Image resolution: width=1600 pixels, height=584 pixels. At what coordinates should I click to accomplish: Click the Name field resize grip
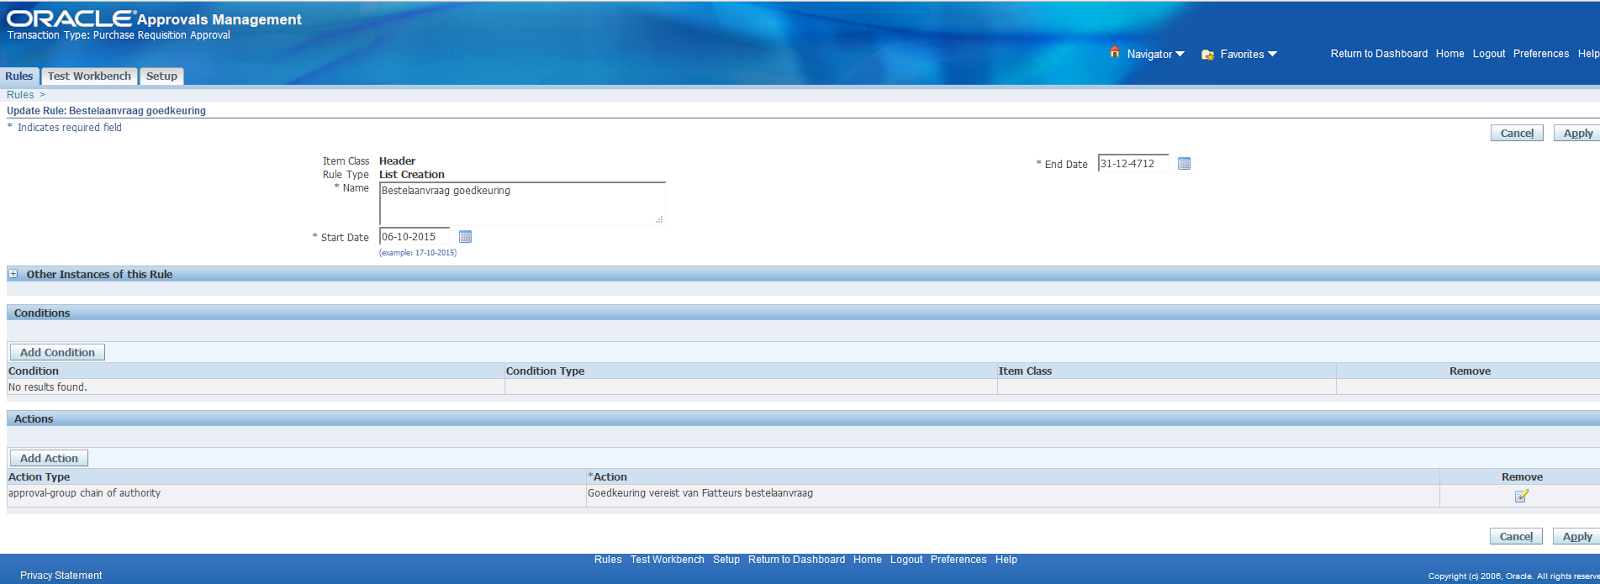tap(659, 219)
